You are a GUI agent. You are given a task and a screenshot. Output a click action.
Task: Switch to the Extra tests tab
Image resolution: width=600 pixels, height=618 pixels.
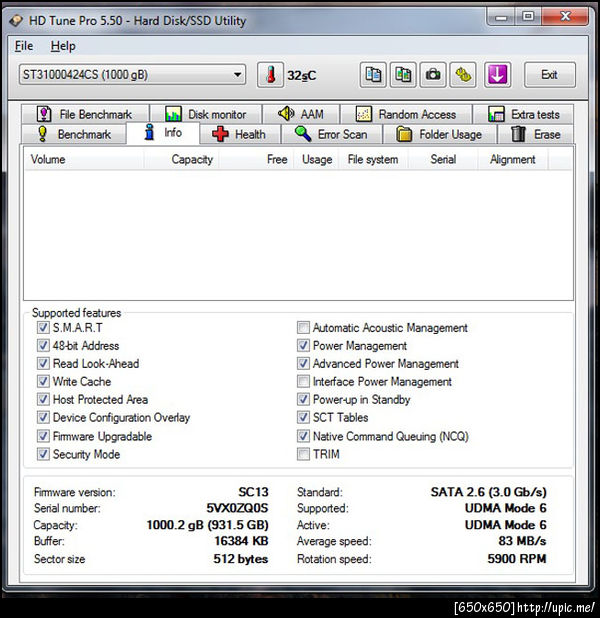coord(524,114)
